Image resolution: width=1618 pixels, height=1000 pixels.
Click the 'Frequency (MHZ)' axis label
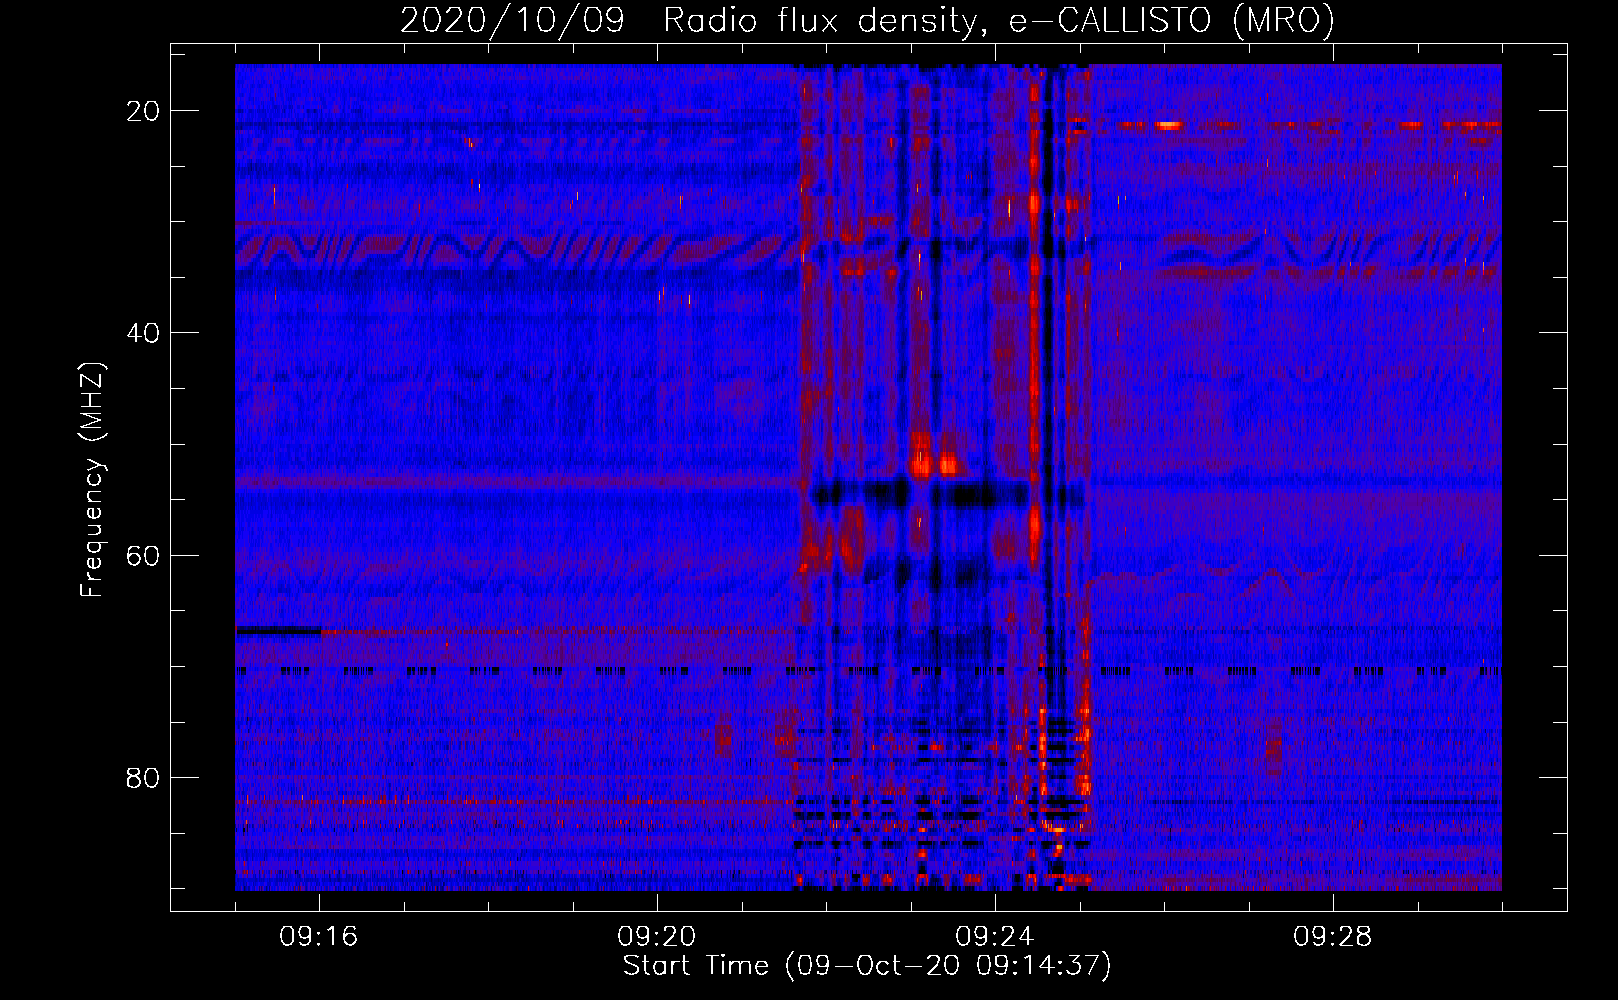click(x=92, y=480)
